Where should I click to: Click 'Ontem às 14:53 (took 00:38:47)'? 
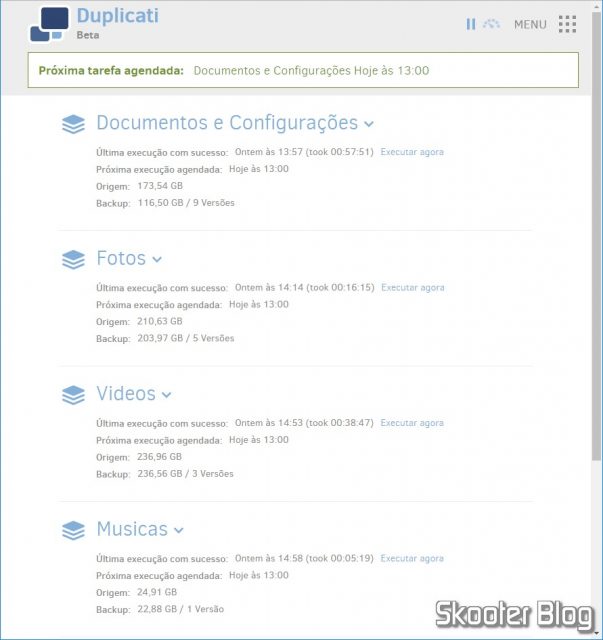pyautogui.click(x=304, y=423)
